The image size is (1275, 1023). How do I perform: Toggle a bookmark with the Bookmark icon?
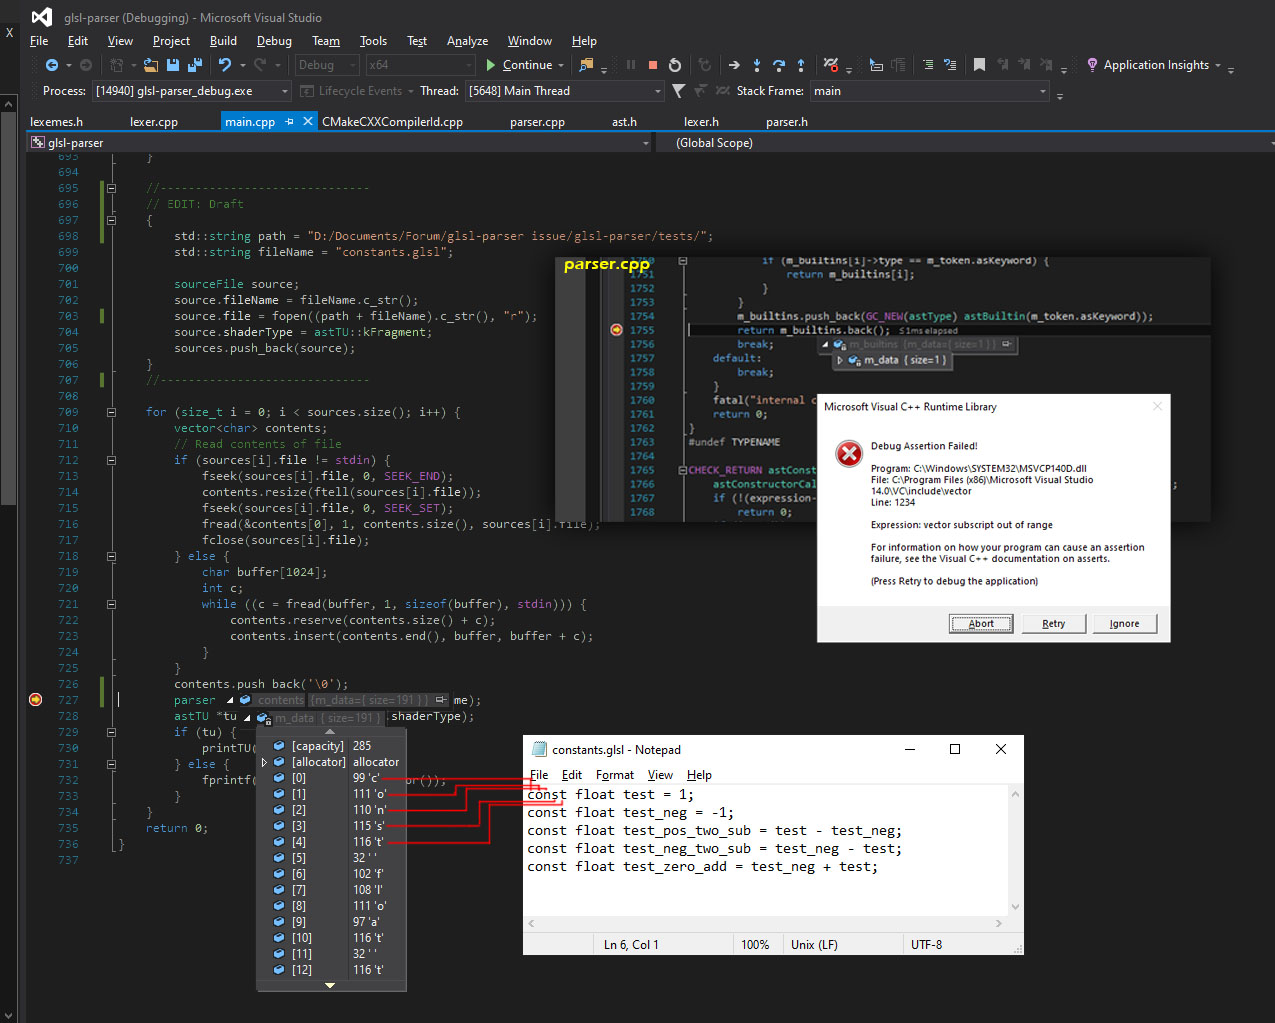[979, 65]
